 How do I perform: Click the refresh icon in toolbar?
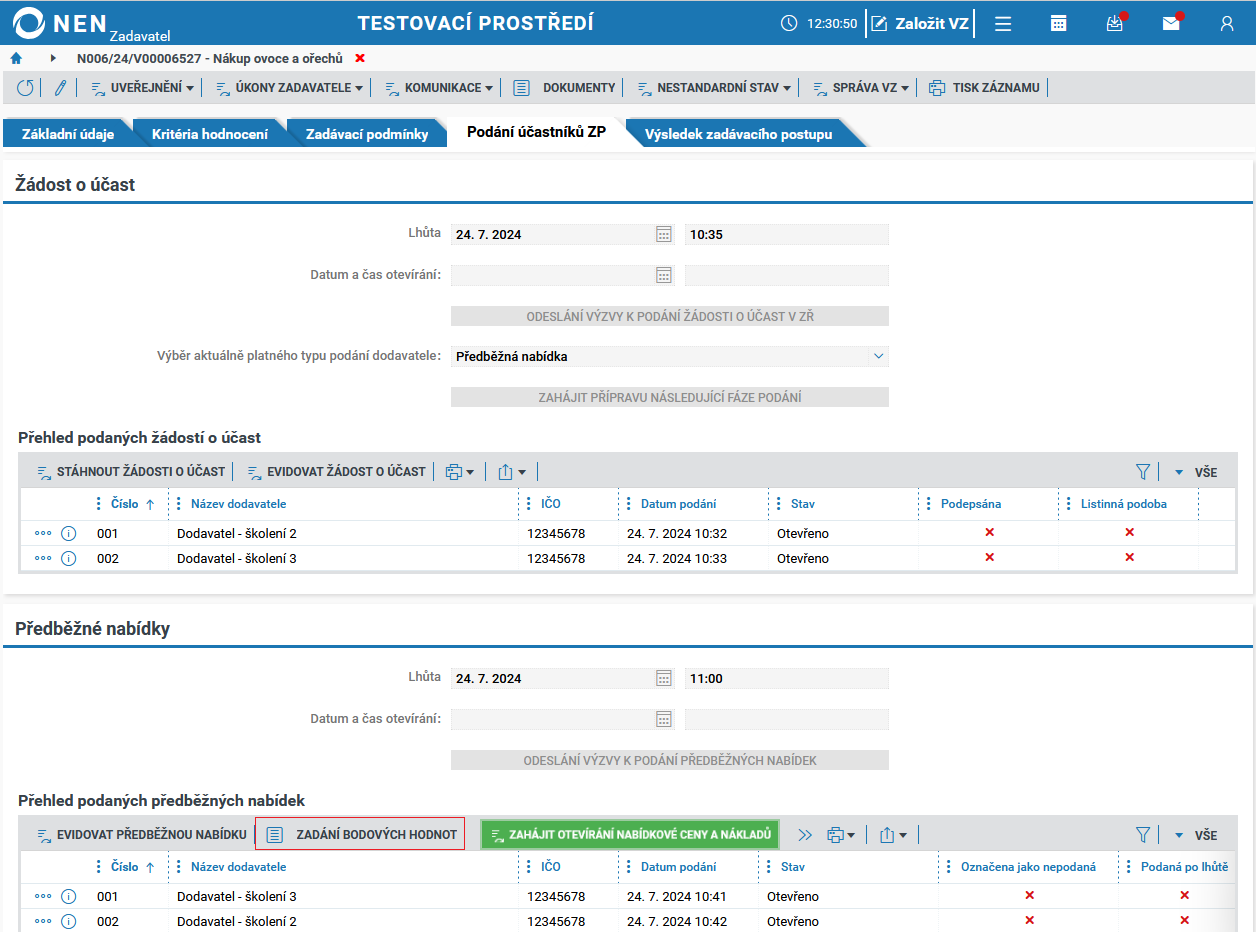point(25,88)
